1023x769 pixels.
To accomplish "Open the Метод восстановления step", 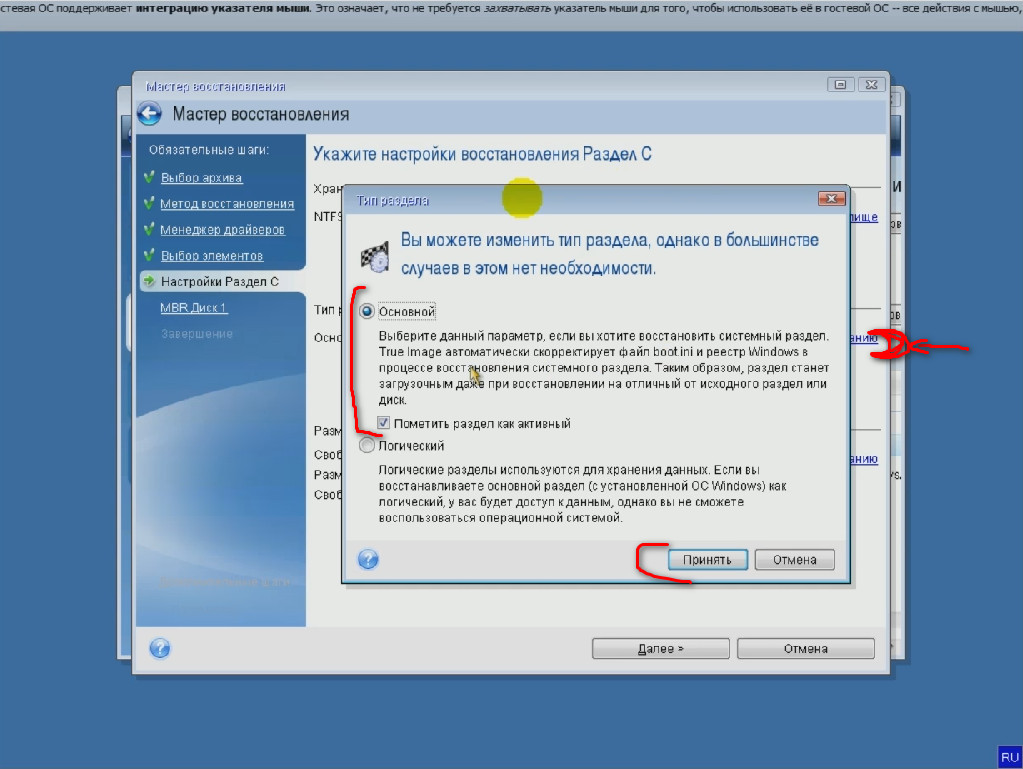I will (x=227, y=204).
